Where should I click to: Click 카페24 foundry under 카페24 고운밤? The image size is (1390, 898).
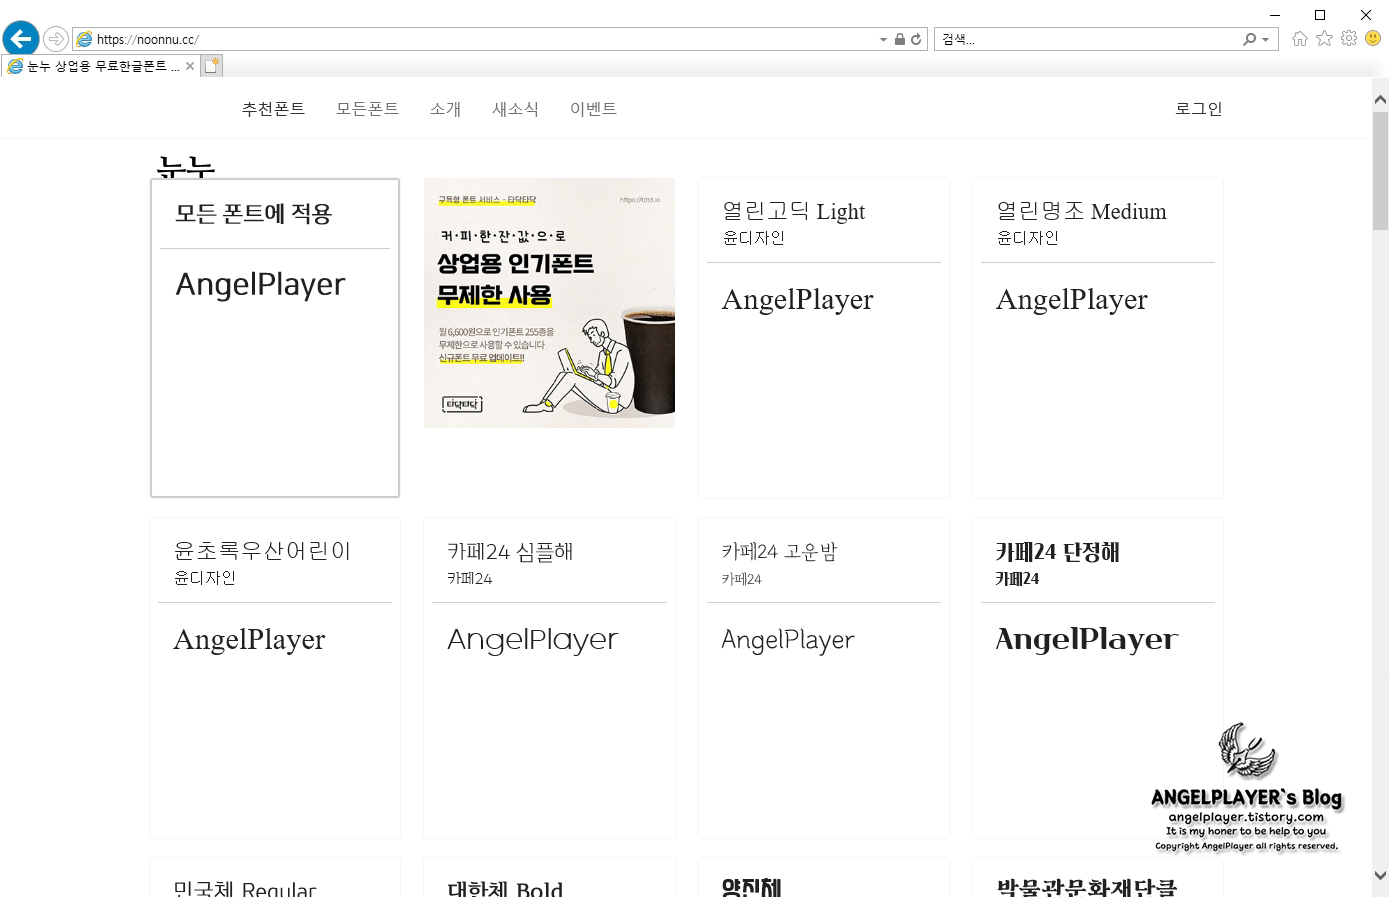click(742, 579)
